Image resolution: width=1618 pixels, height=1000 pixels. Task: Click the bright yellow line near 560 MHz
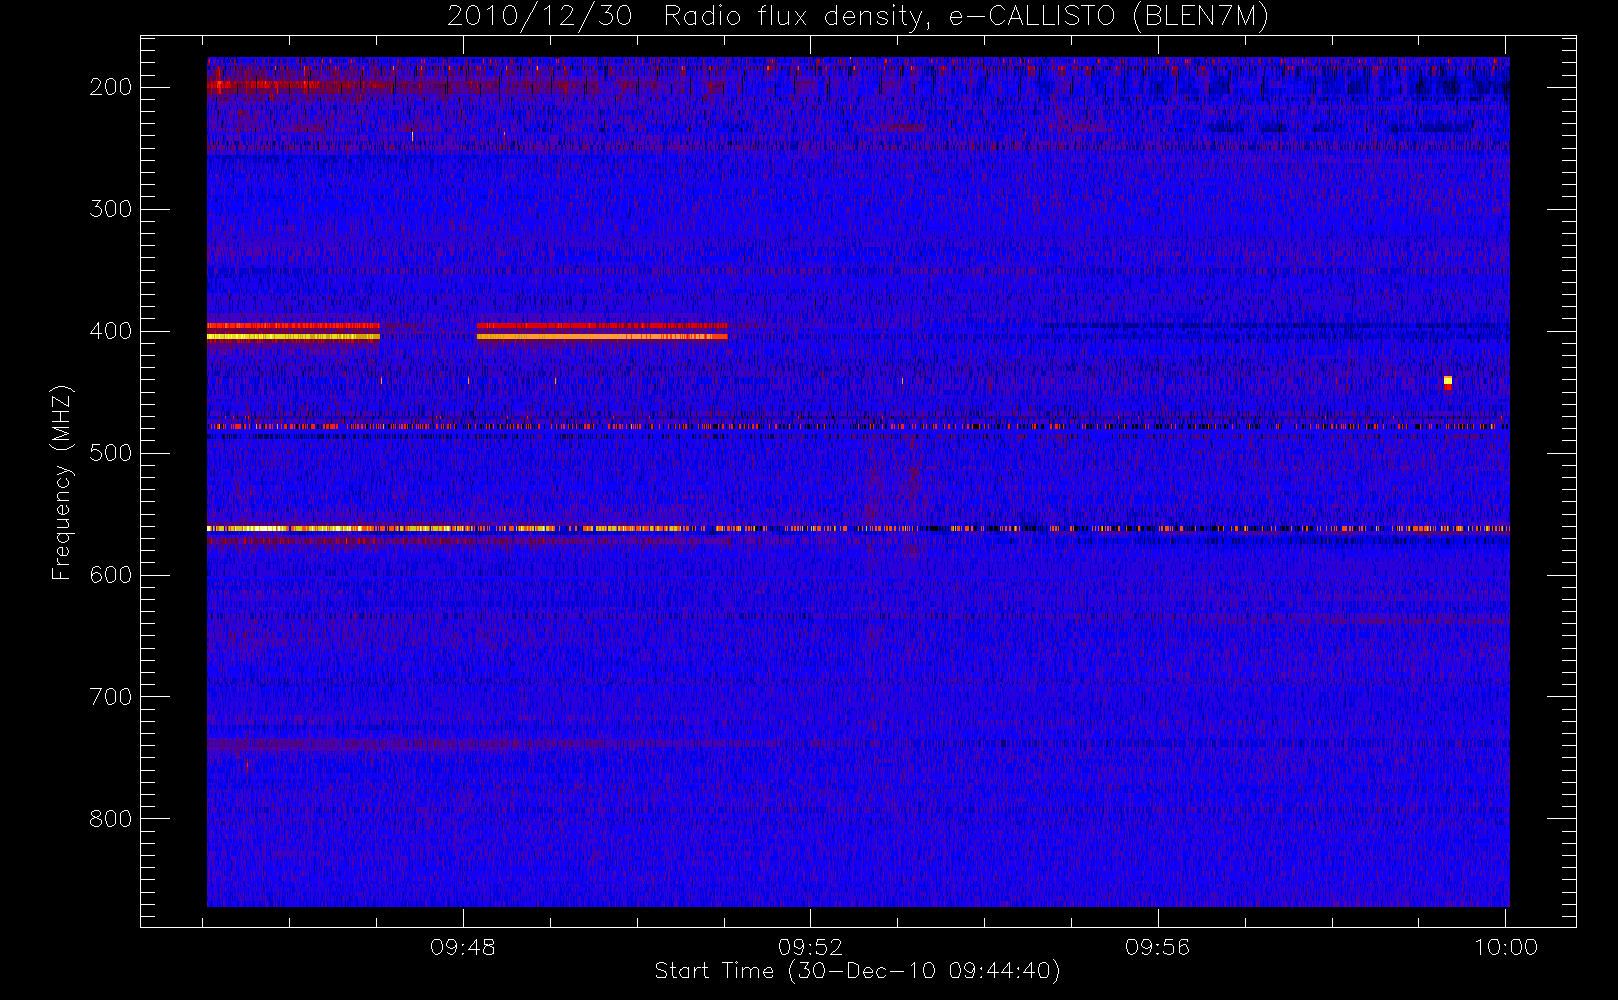[x=858, y=528]
